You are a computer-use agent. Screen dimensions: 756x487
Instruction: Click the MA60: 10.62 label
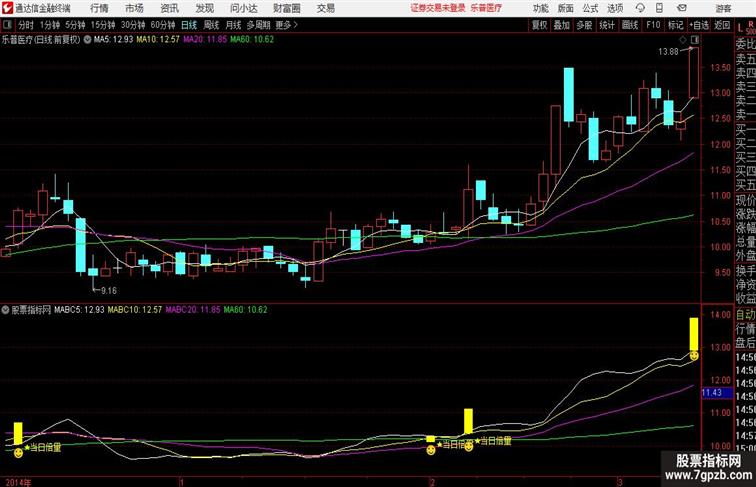(x=252, y=40)
